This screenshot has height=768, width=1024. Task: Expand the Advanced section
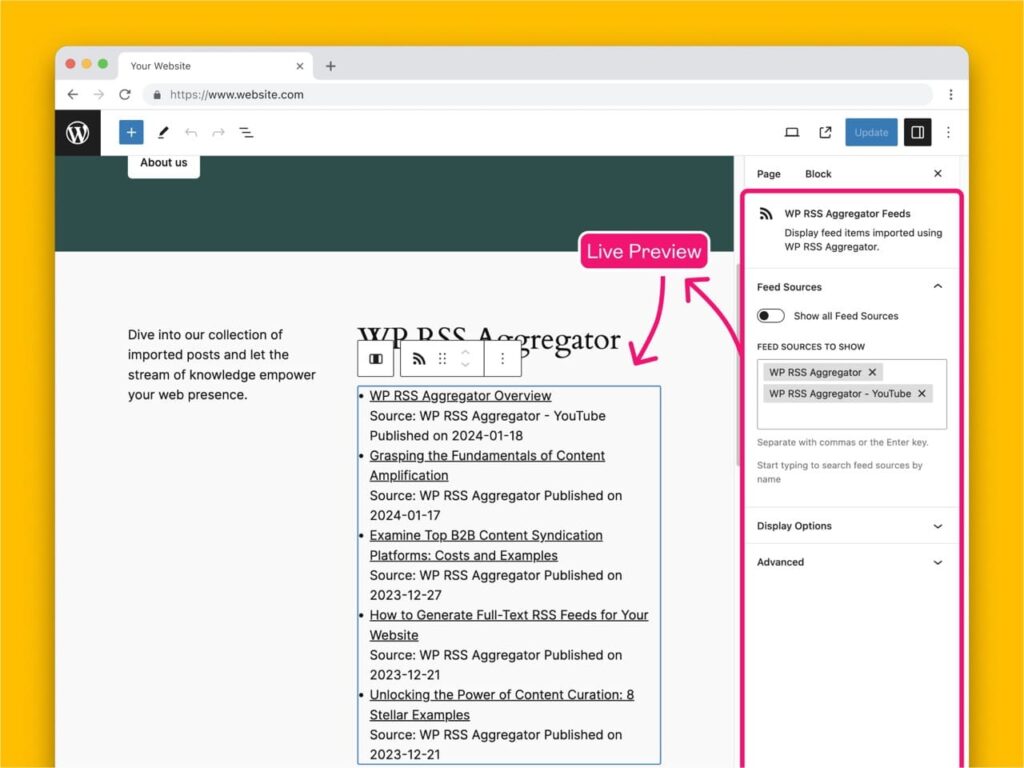pyautogui.click(x=938, y=562)
